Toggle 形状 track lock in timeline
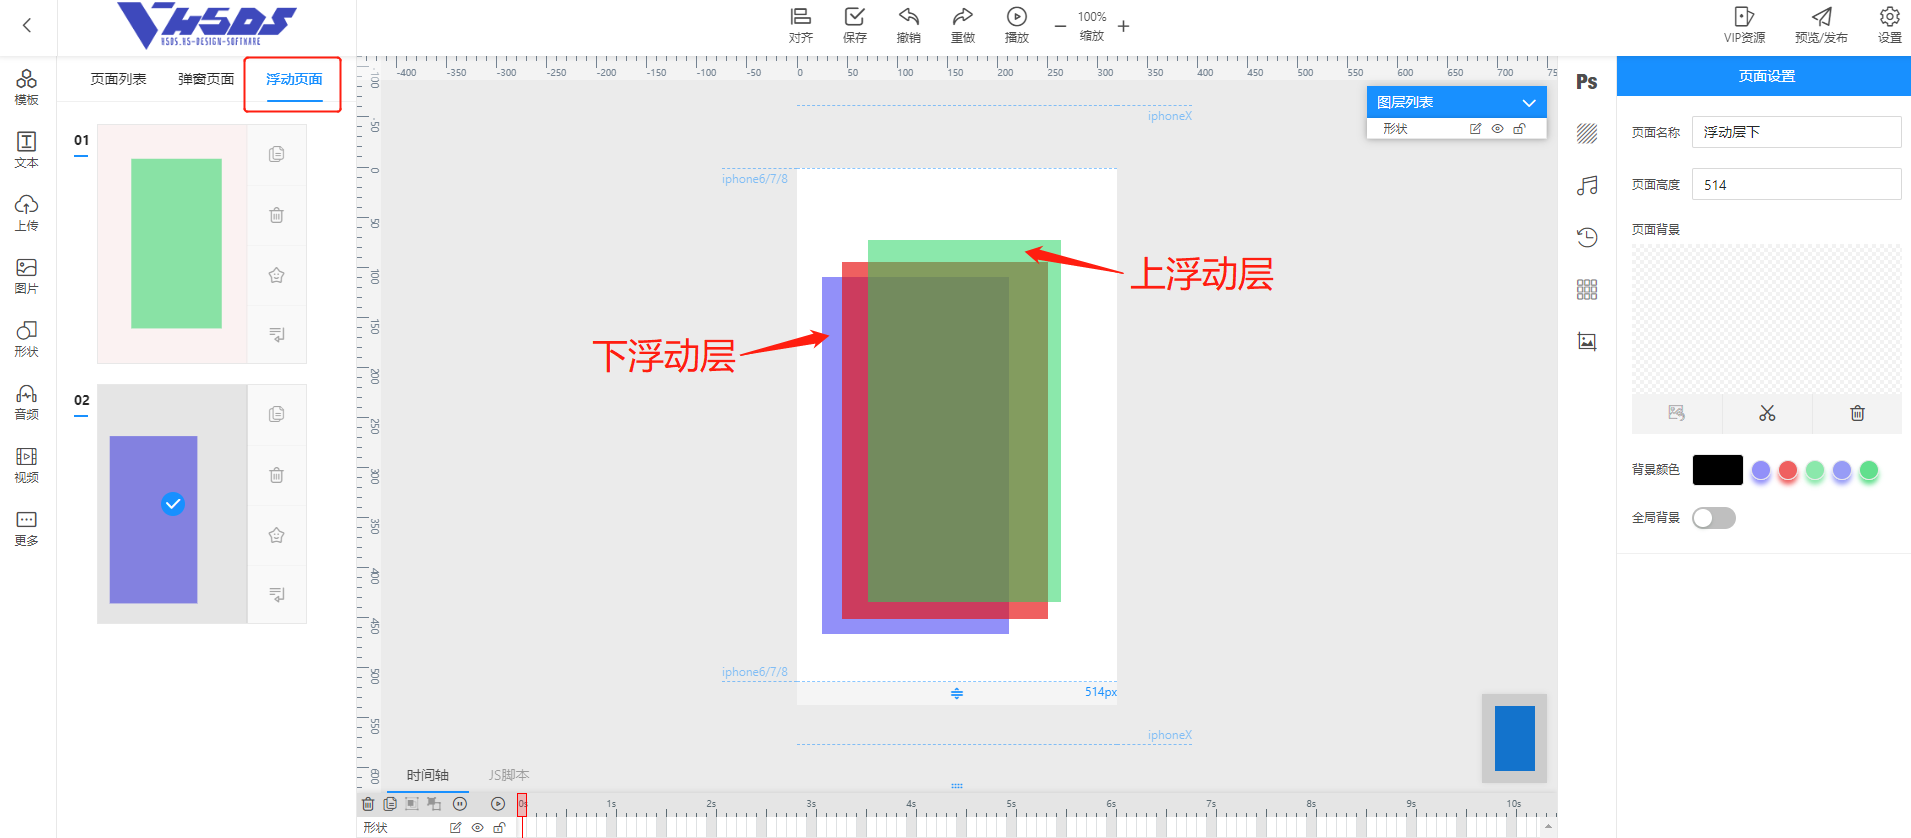1911x838 pixels. (x=499, y=828)
